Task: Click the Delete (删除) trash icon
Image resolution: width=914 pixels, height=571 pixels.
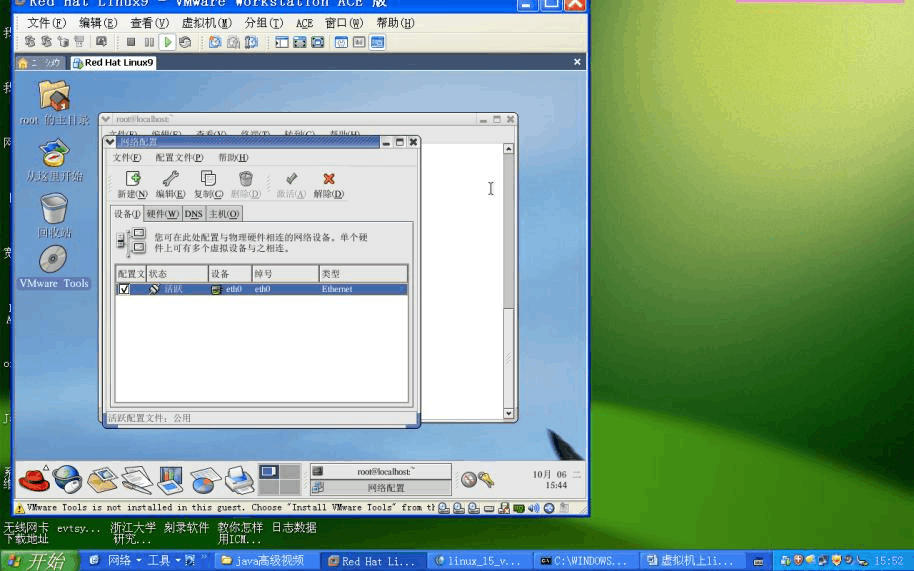Action: click(x=245, y=179)
